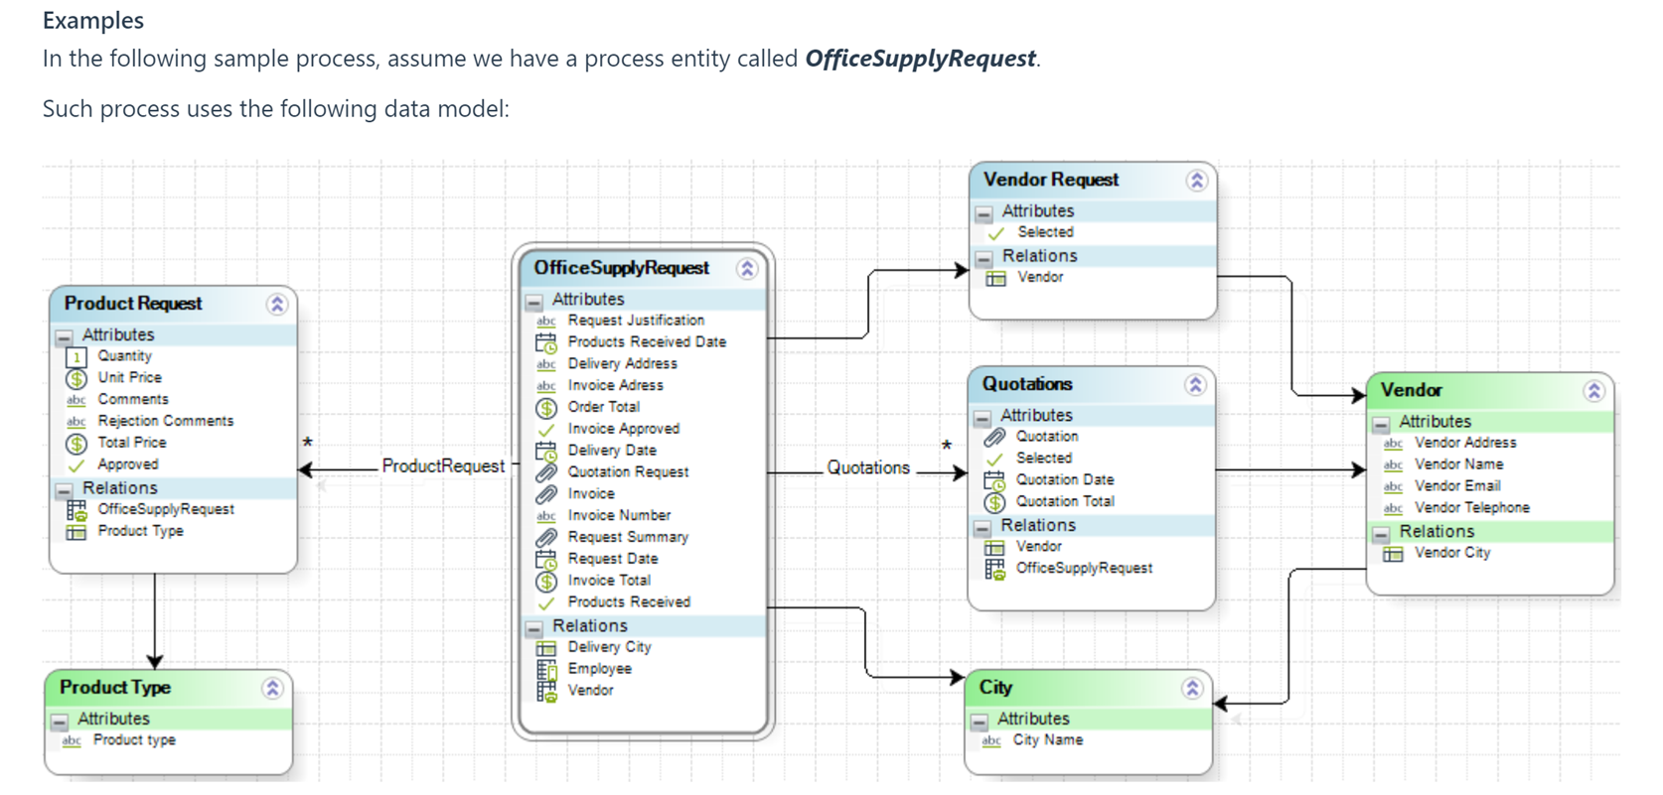Collapse the Vendor Request entity chevron
The width and height of the screenshot is (1663, 795).
click(x=1196, y=180)
